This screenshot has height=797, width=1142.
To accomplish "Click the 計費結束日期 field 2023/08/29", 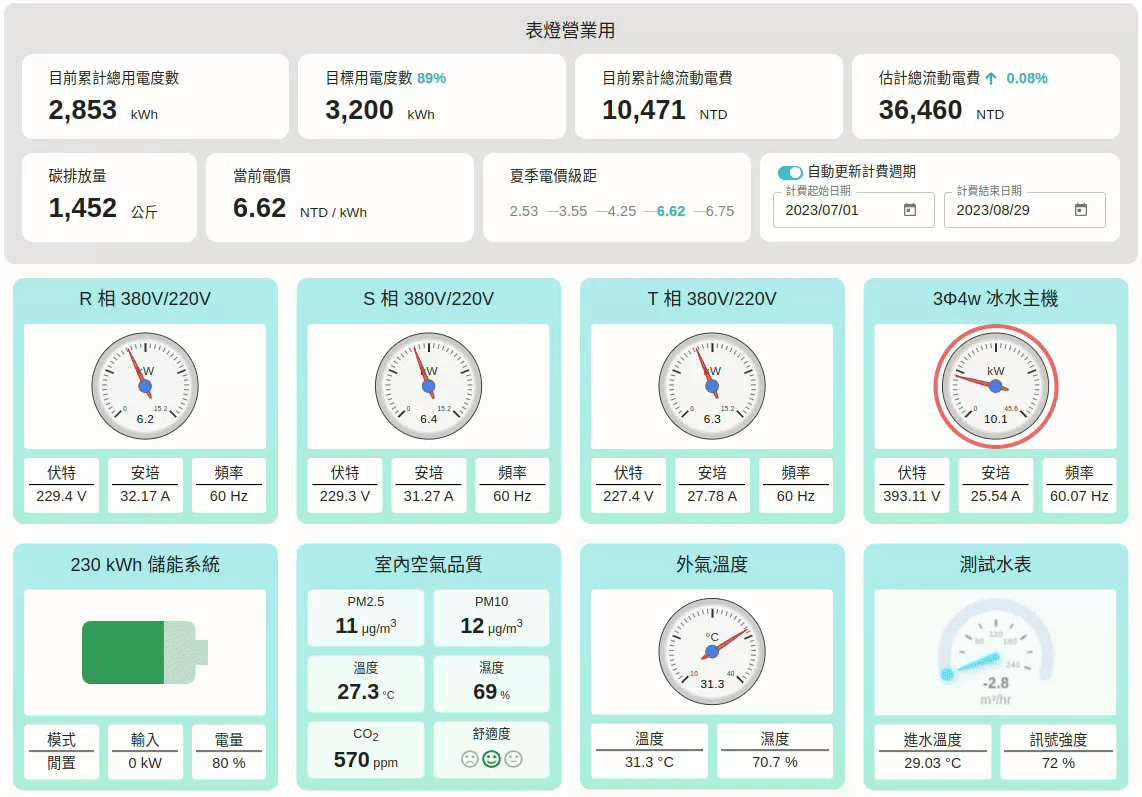I will 1025,210.
